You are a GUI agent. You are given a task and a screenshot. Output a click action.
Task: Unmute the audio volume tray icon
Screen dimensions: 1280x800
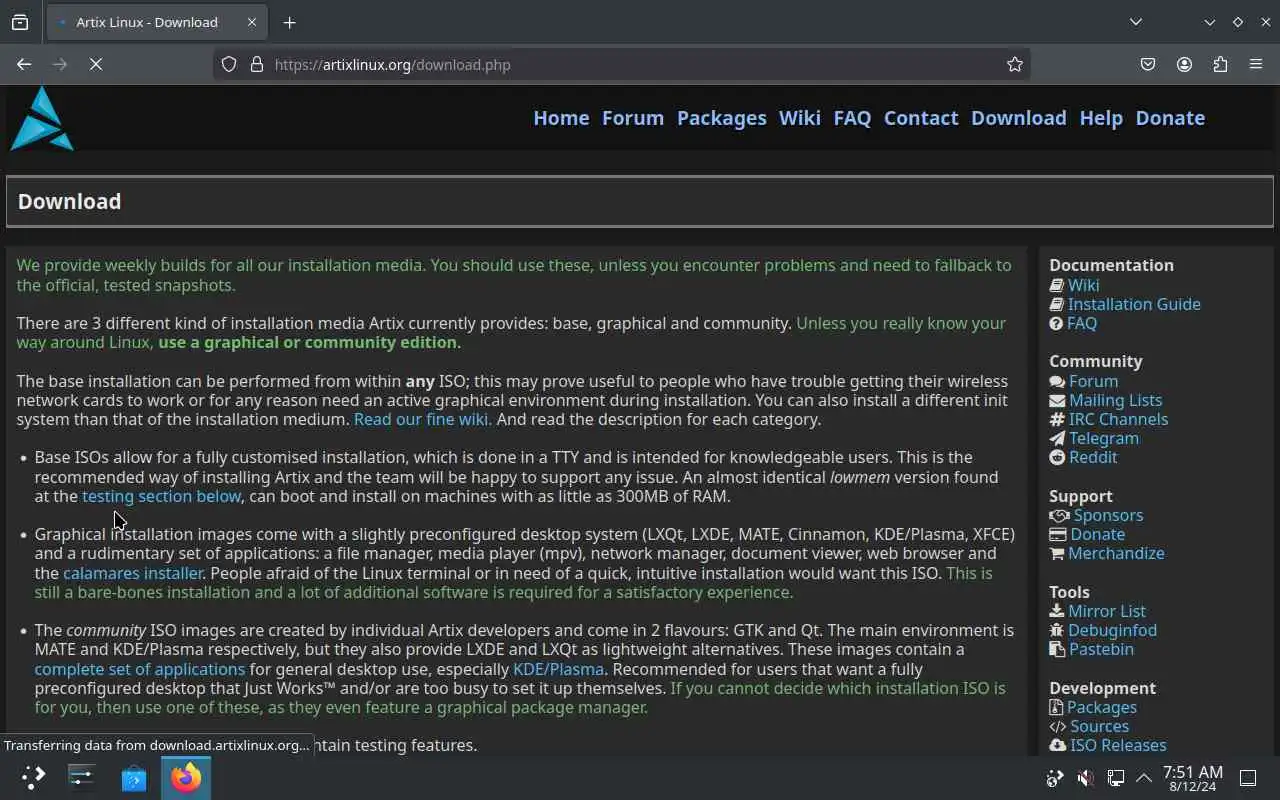pyautogui.click(x=1085, y=777)
